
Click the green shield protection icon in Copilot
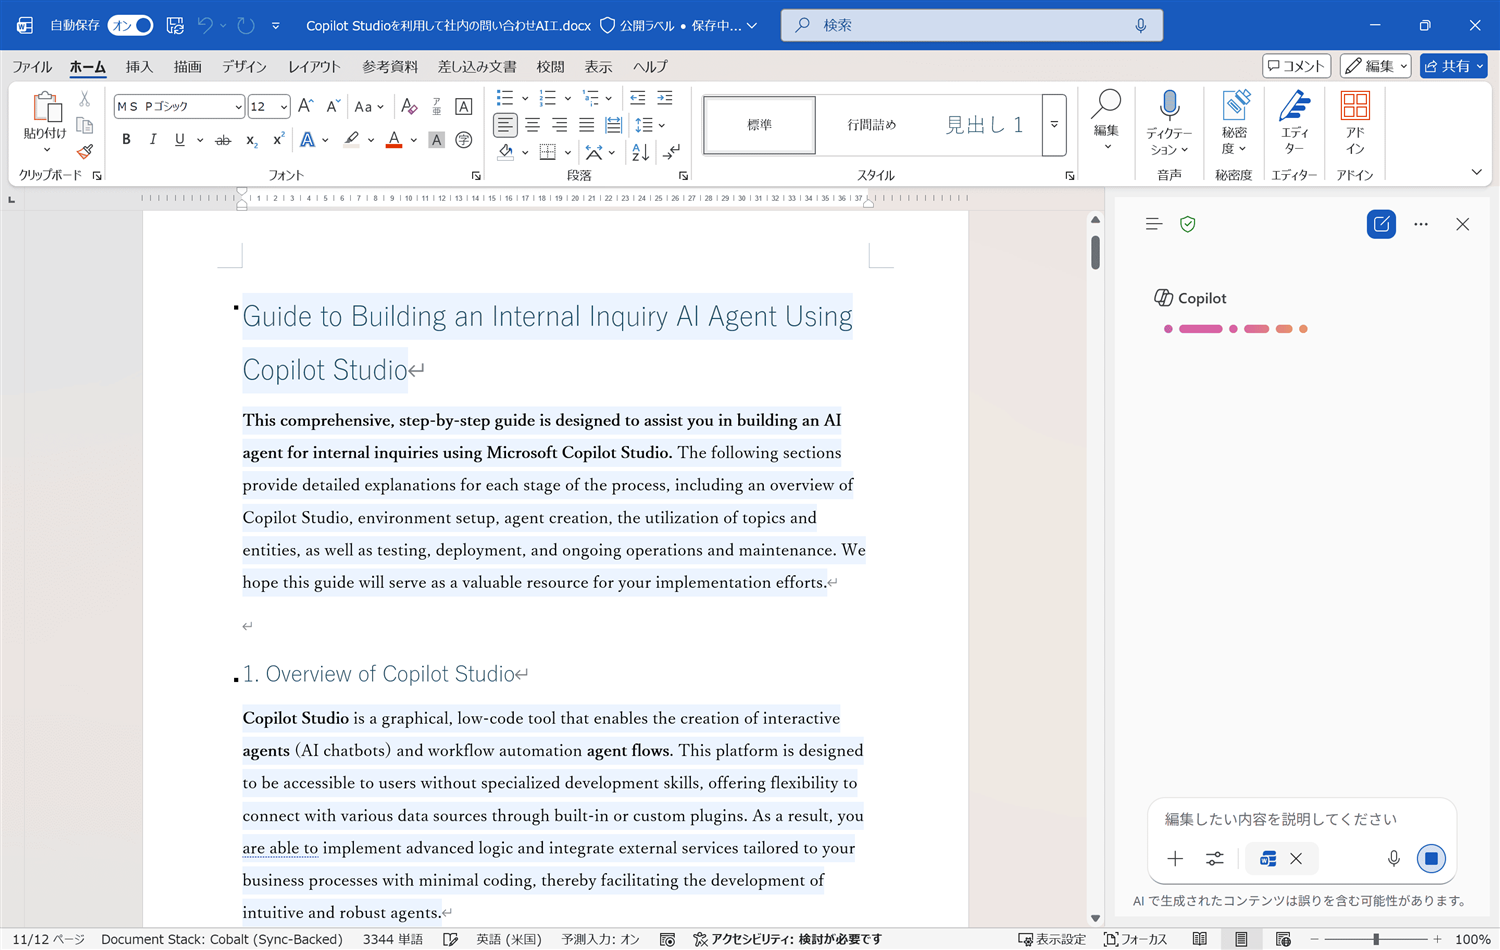pyautogui.click(x=1188, y=224)
